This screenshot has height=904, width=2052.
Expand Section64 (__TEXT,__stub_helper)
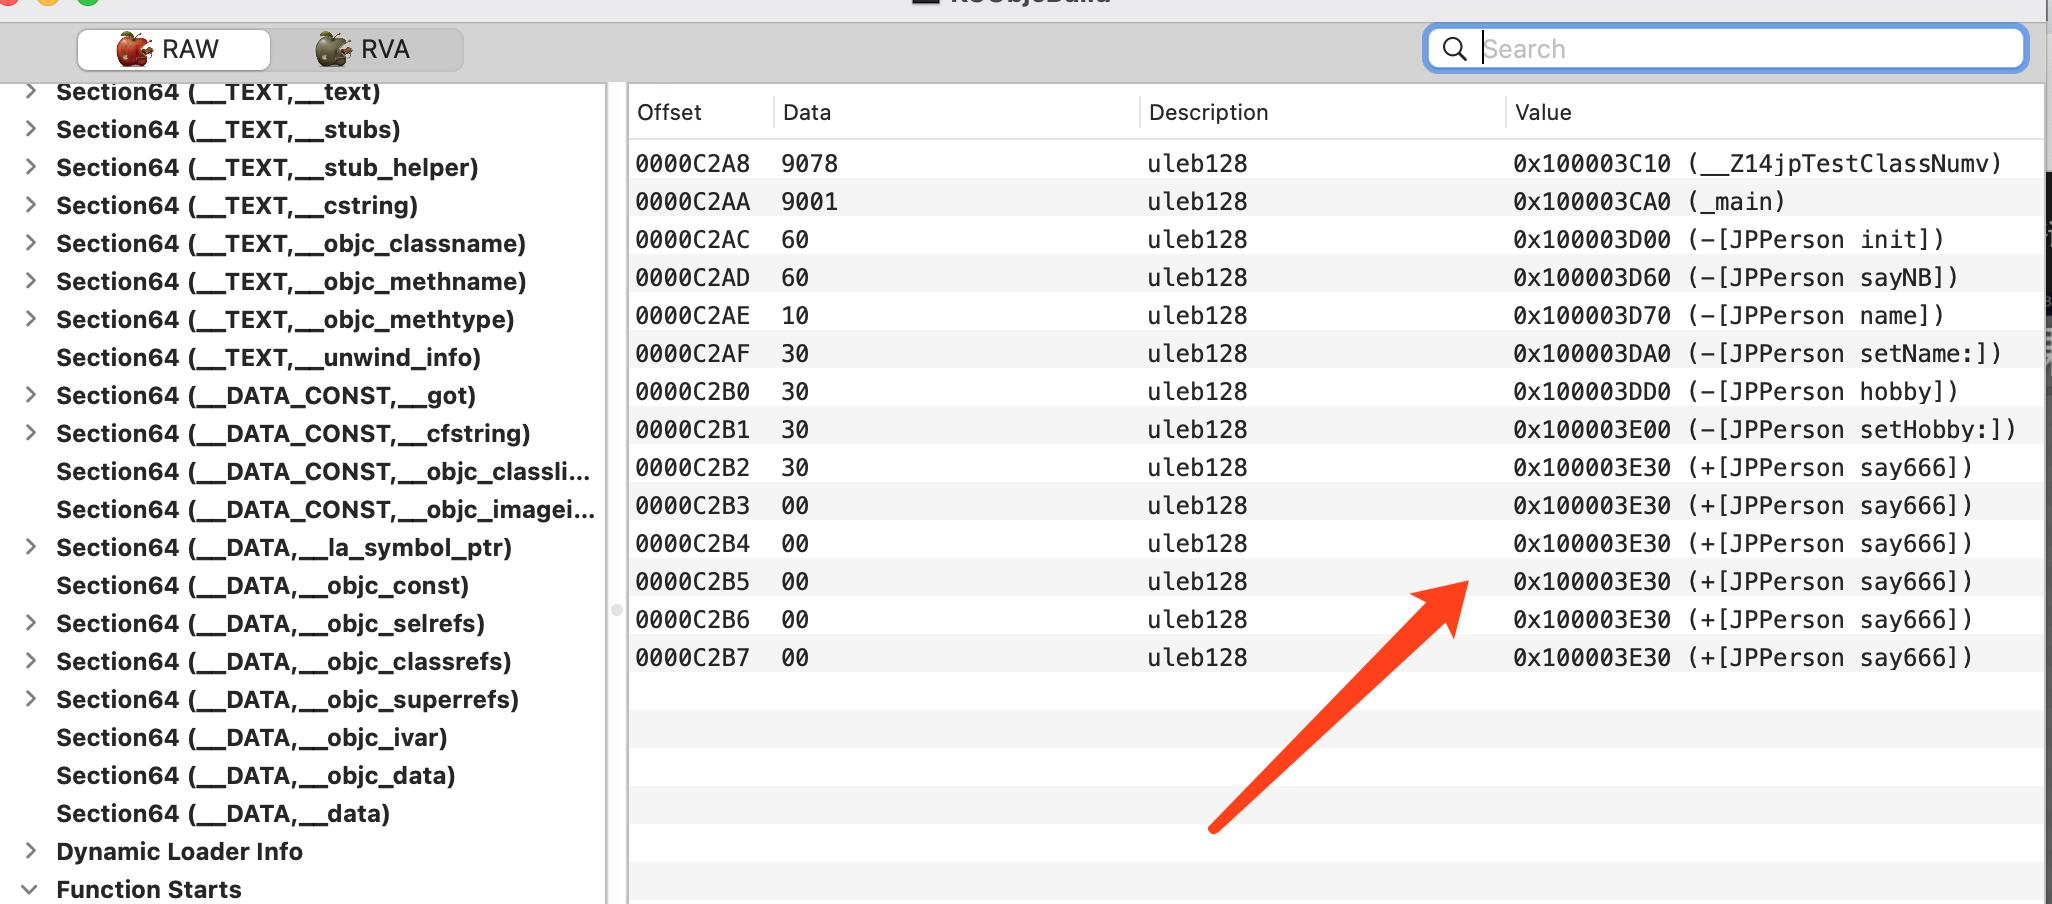[x=31, y=167]
